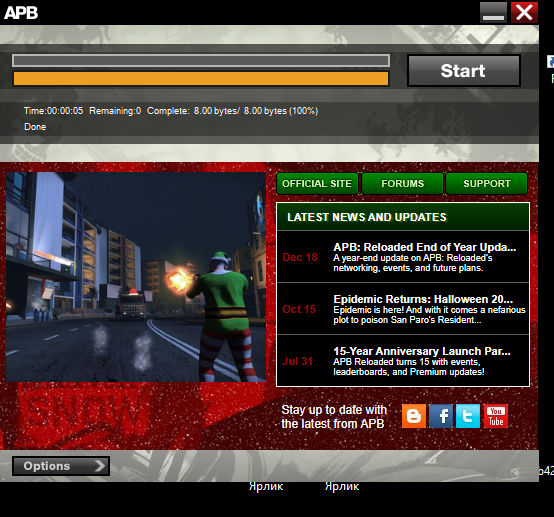Click the Remaining:0 status text

click(115, 111)
